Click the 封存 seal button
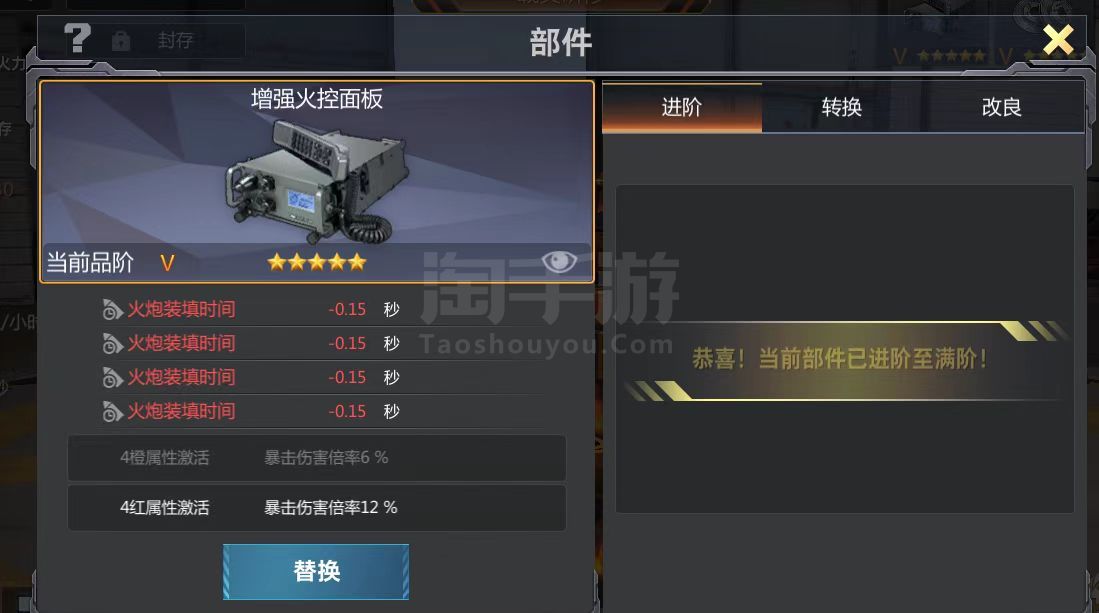The height and width of the screenshot is (613, 1099). [x=175, y=41]
